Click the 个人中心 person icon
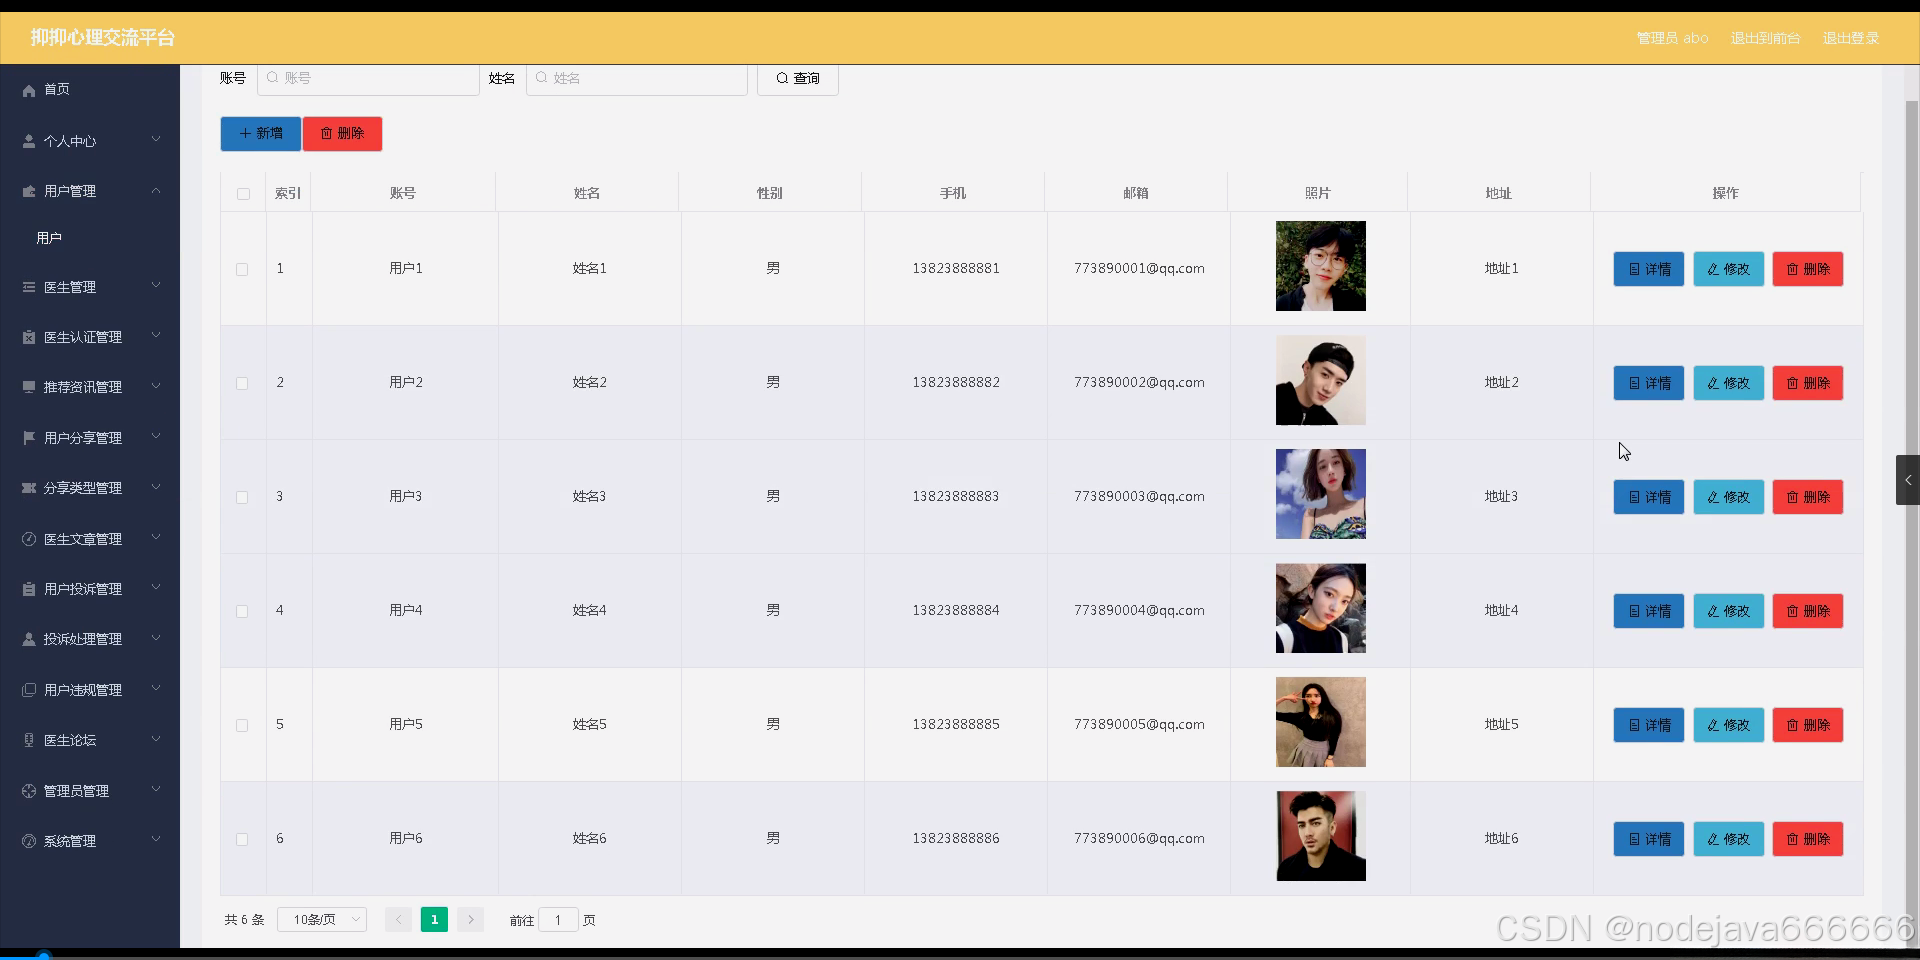Viewport: 1920px width, 960px height. click(x=29, y=141)
